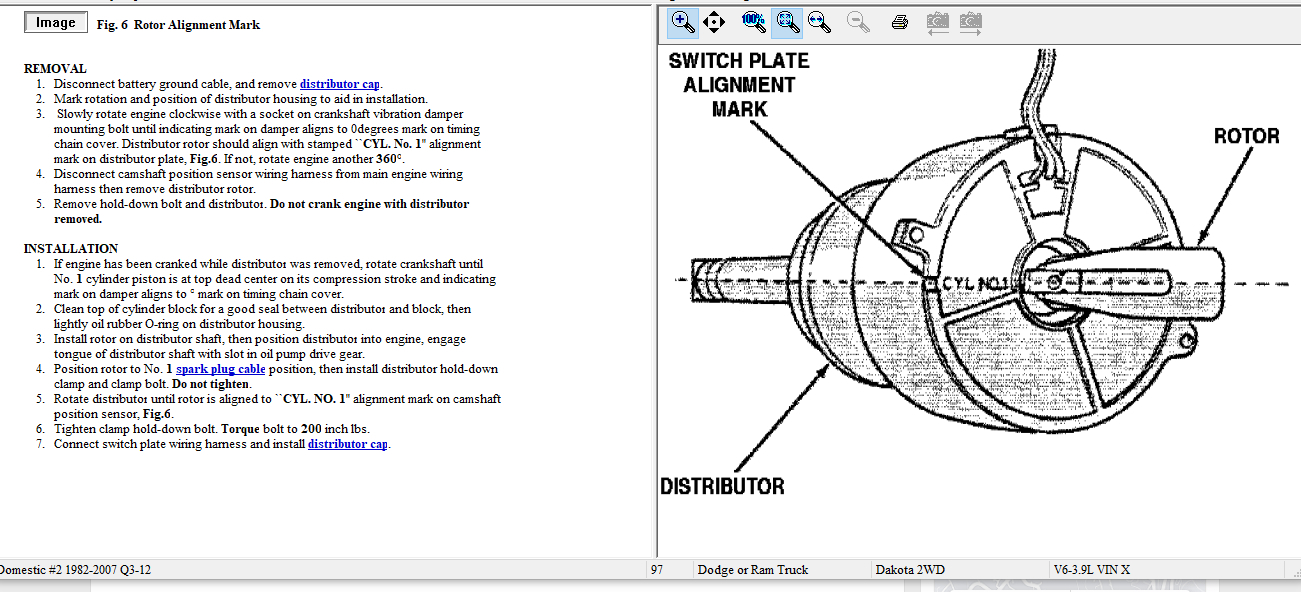Click the fit-width zoom icon

click(x=819, y=21)
